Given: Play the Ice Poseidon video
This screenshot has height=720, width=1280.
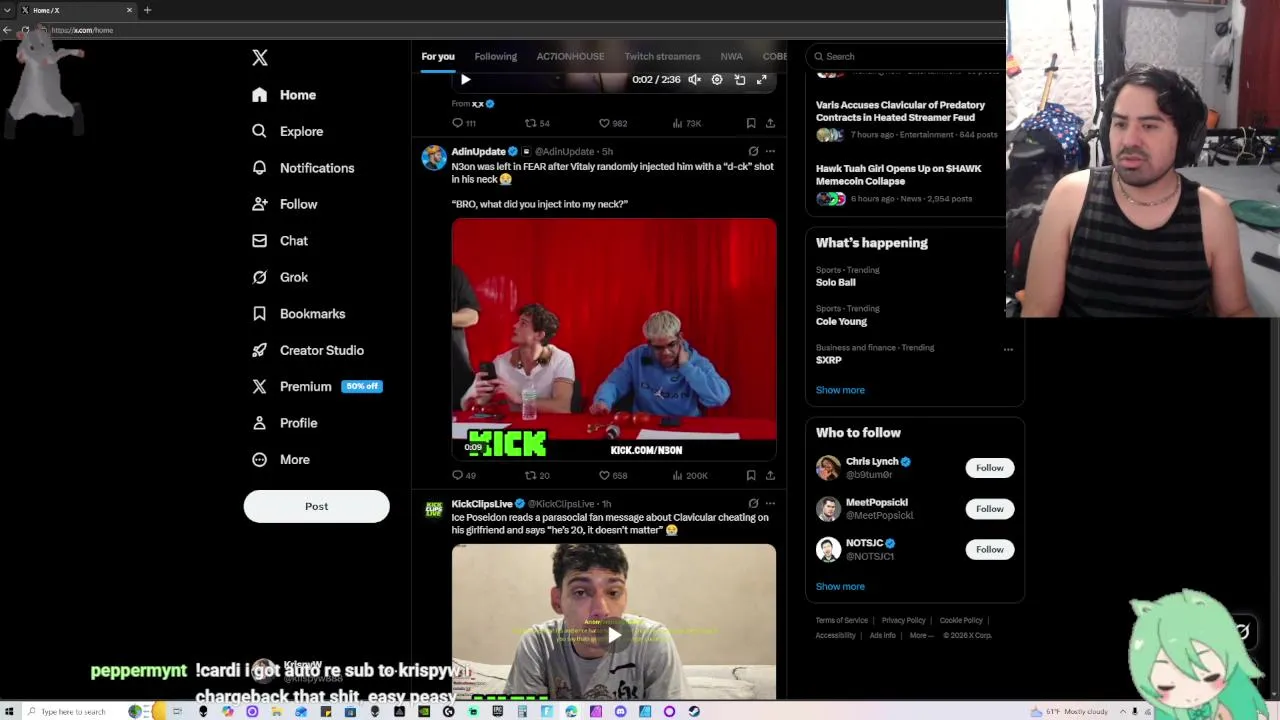Looking at the screenshot, I should tap(614, 634).
